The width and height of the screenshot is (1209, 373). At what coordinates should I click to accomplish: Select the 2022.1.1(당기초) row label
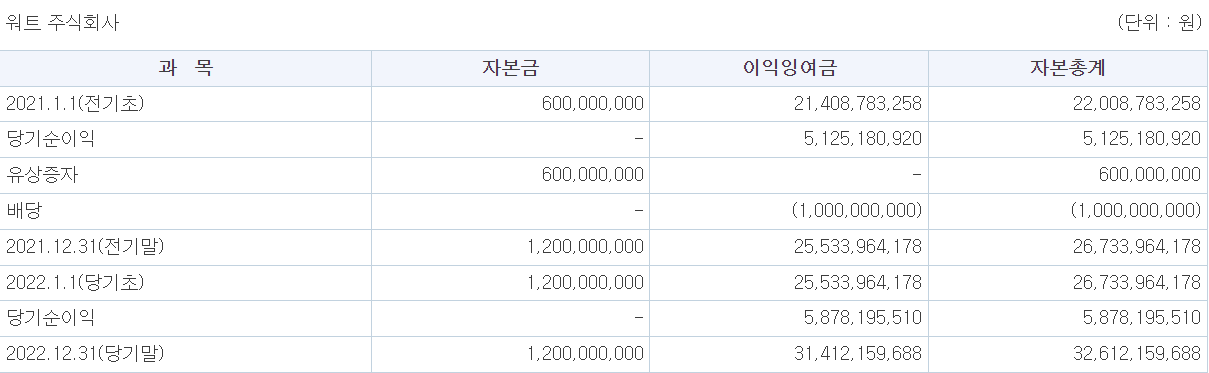[x=76, y=283]
